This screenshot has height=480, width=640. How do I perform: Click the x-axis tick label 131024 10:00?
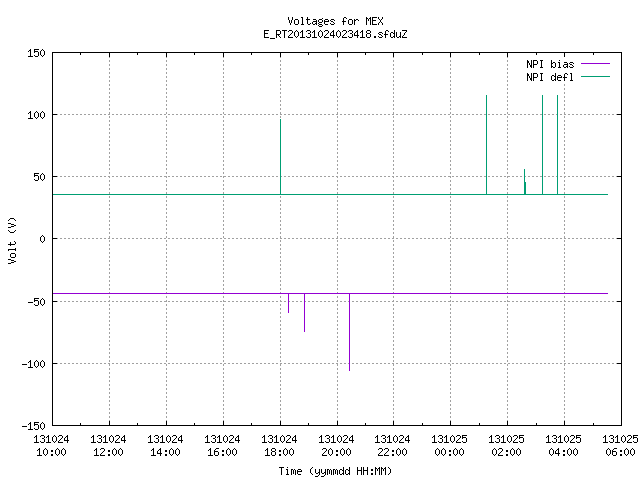click(51, 446)
